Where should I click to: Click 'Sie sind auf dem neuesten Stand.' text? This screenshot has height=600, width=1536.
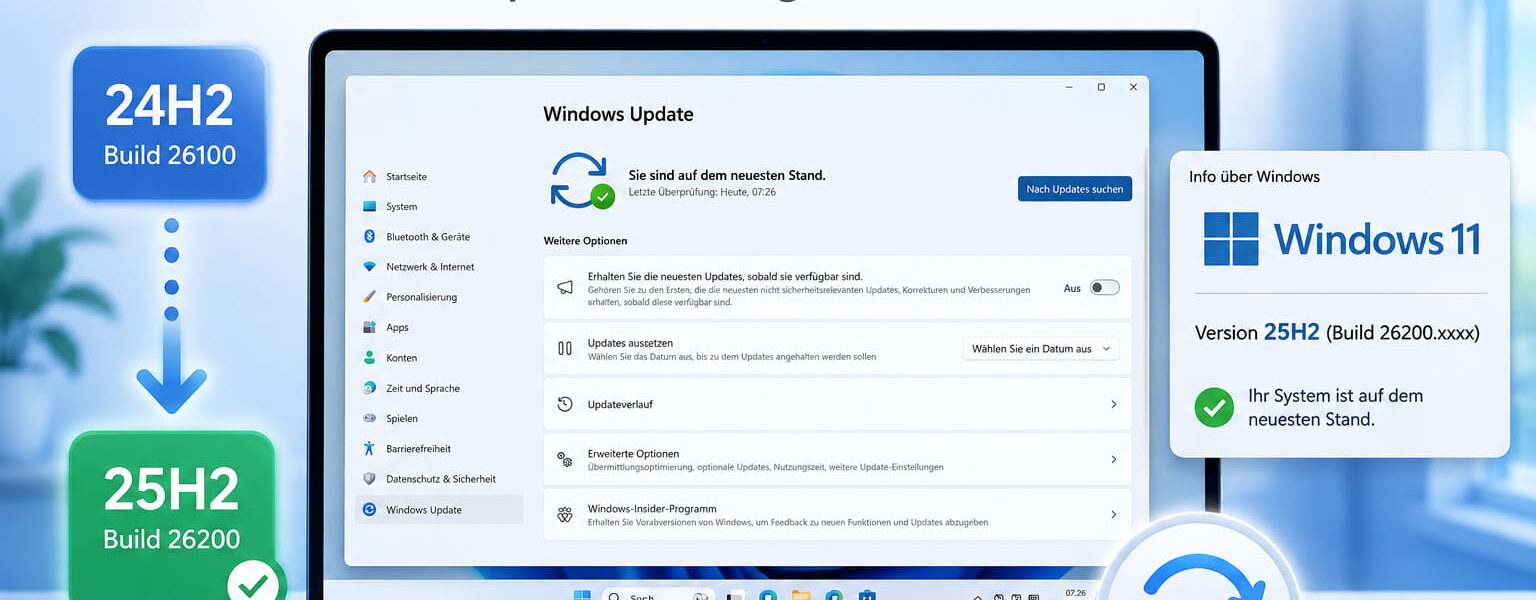pyautogui.click(x=727, y=175)
